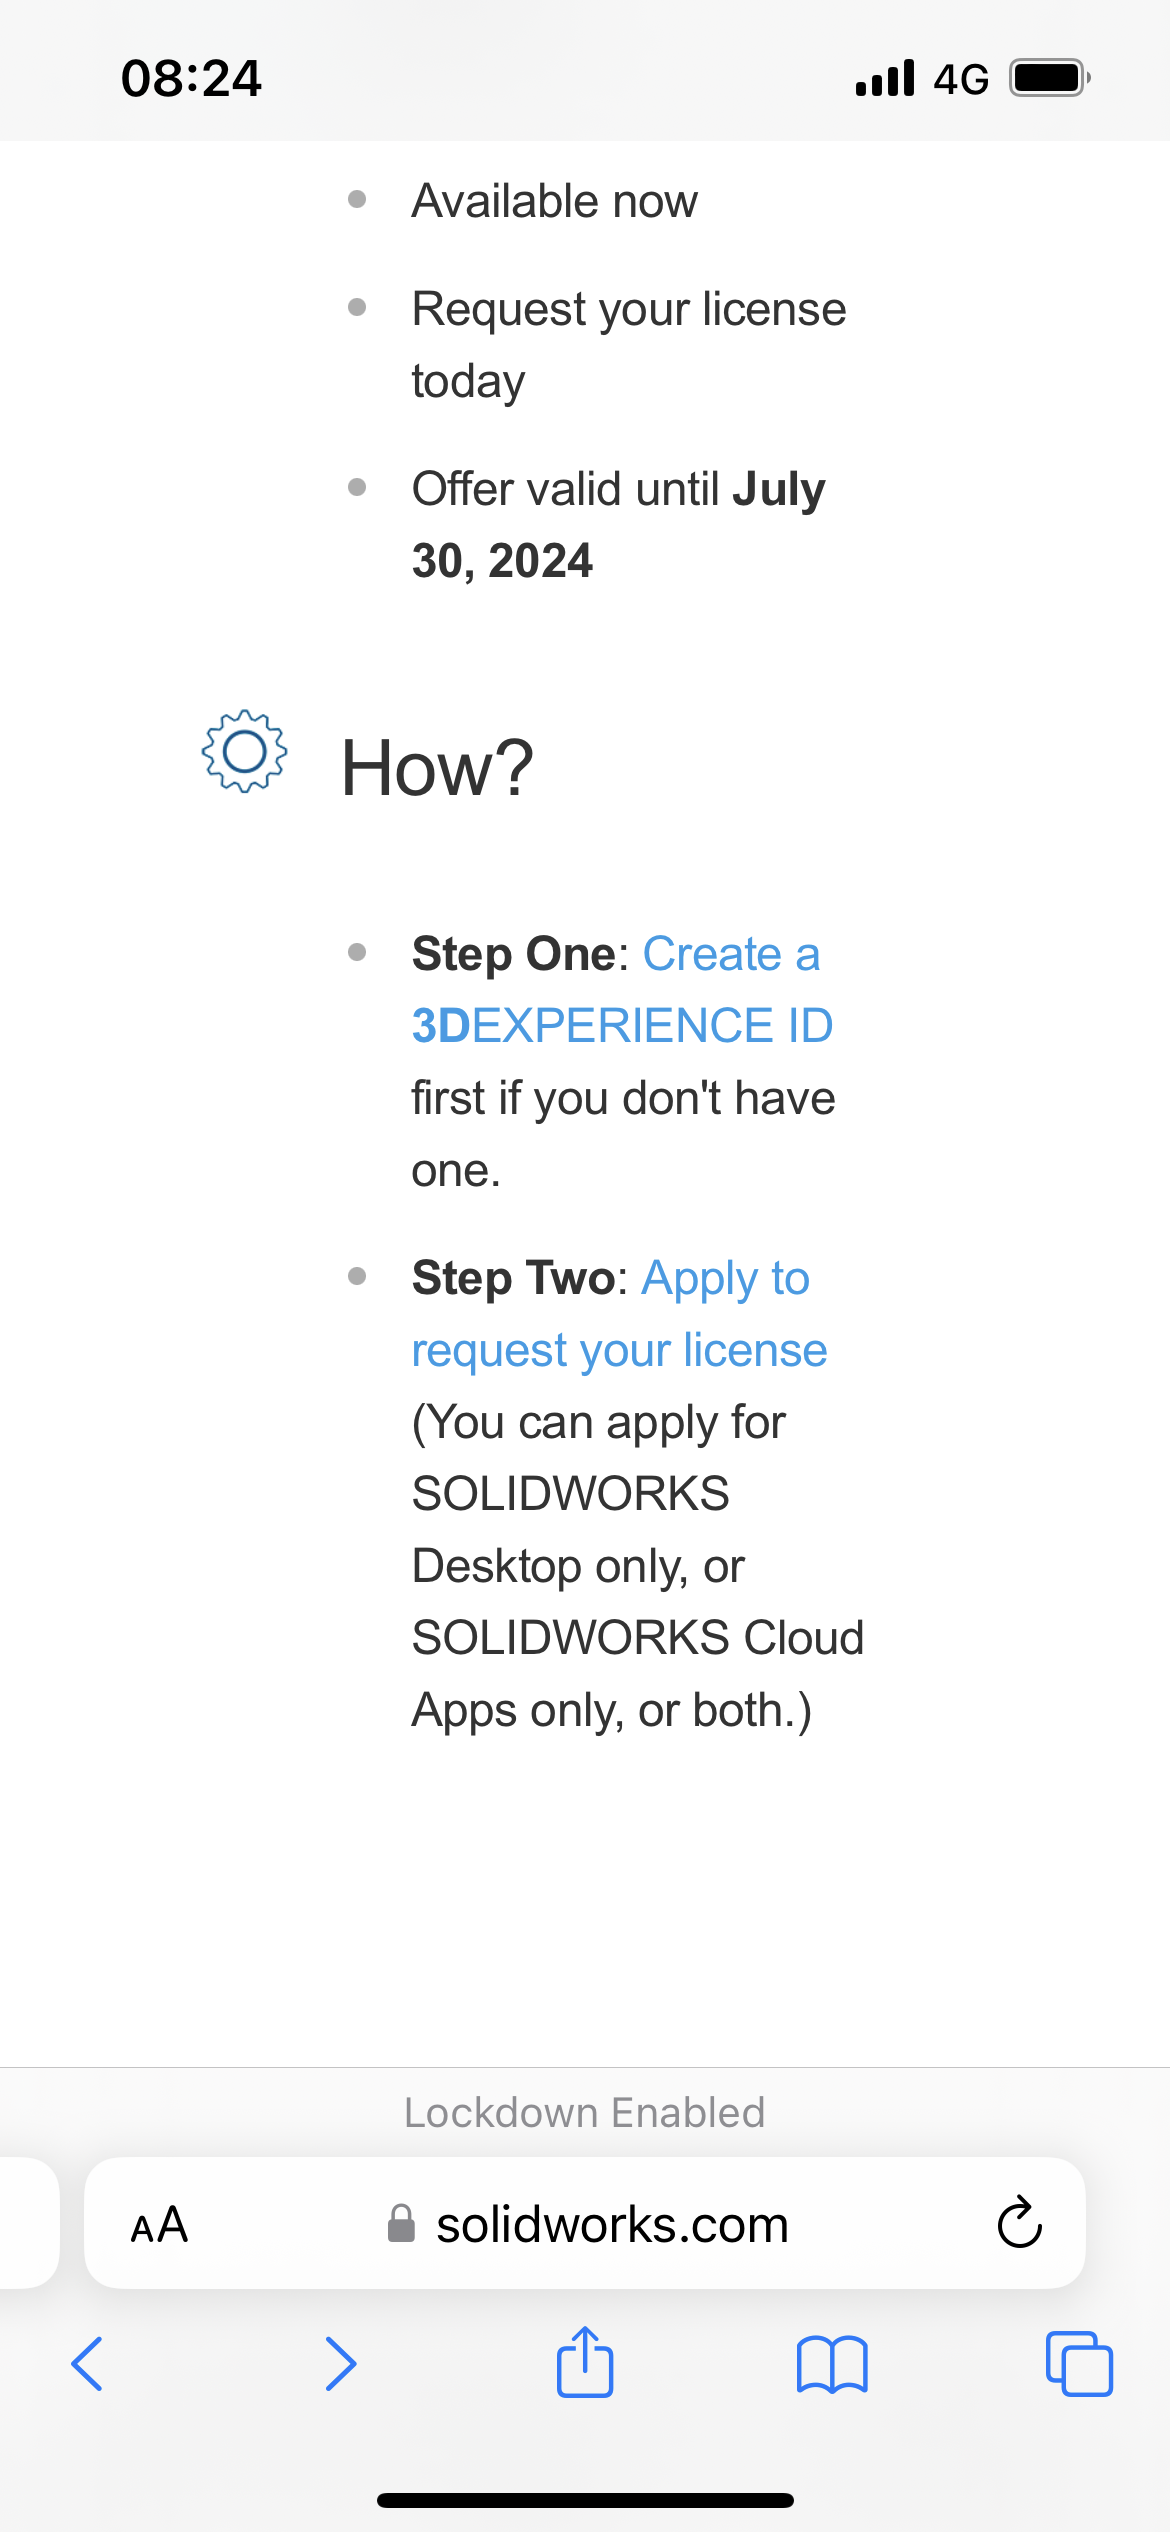
Task: Tap the 4G network indicator
Action: point(961,79)
